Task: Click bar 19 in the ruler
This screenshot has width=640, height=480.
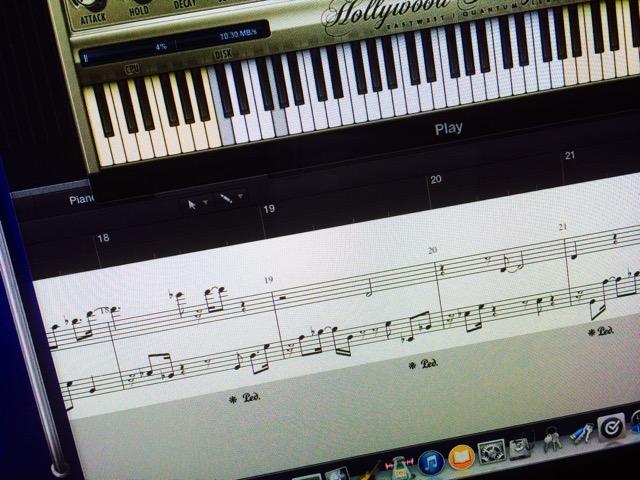Action: coord(269,209)
